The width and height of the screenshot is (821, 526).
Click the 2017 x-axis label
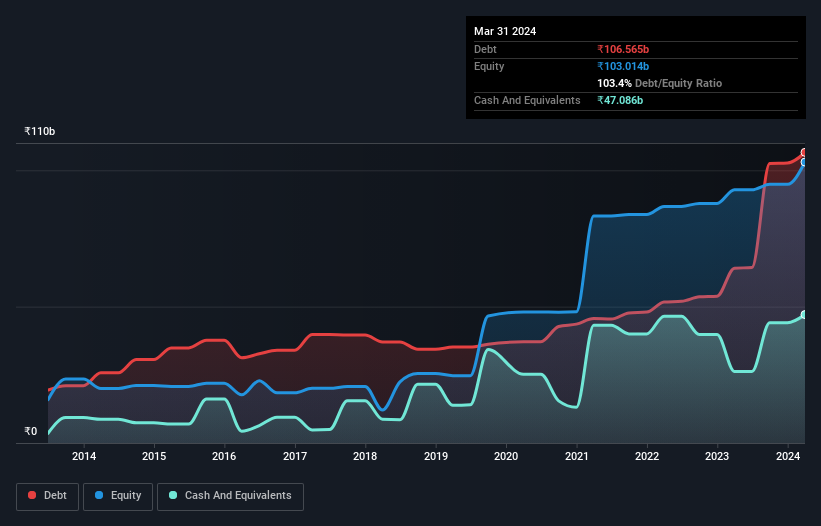[295, 456]
